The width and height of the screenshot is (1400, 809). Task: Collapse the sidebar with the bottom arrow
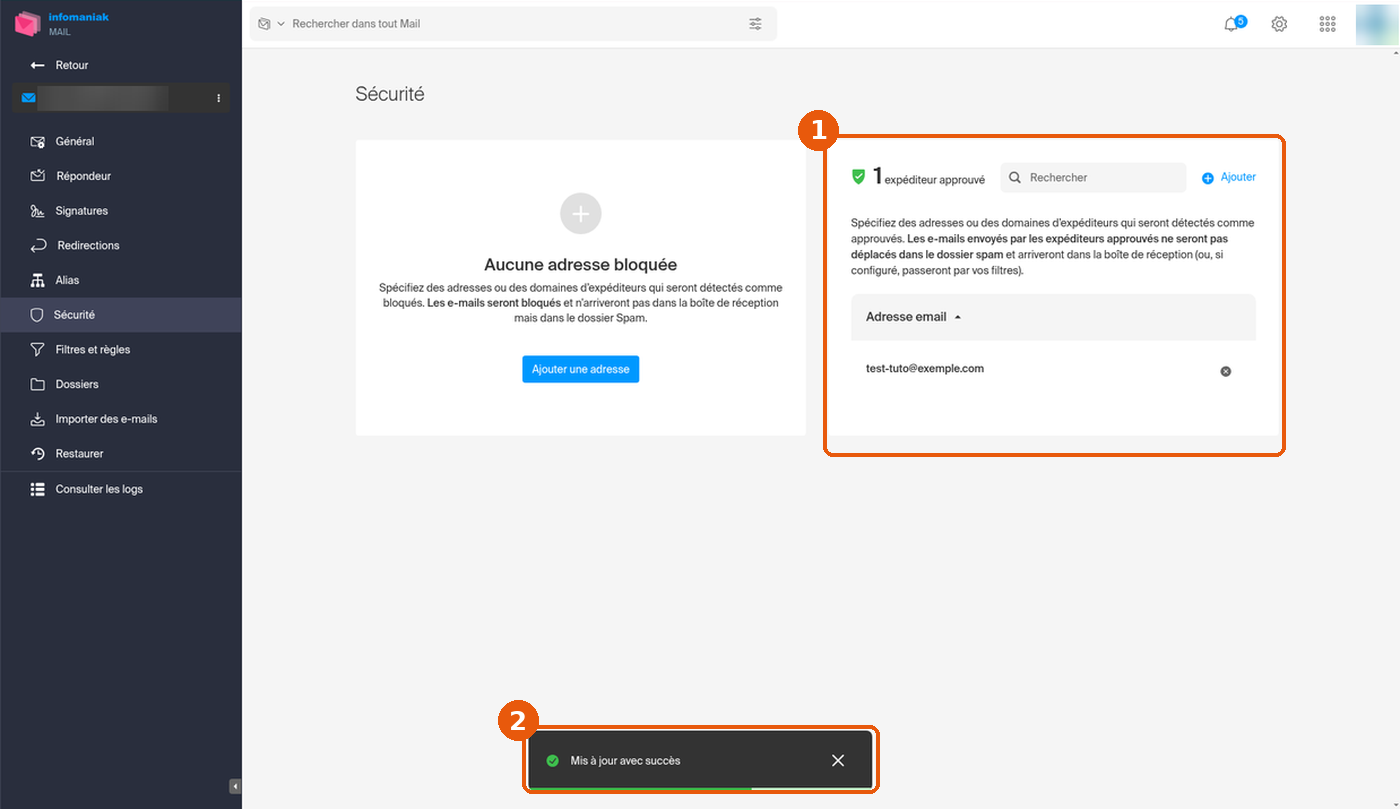point(235,786)
